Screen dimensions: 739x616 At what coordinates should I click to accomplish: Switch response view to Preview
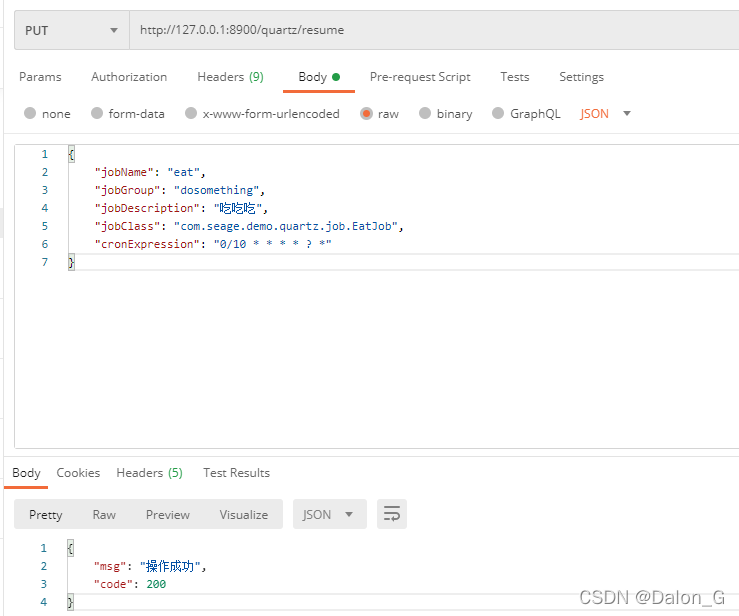[x=168, y=515]
